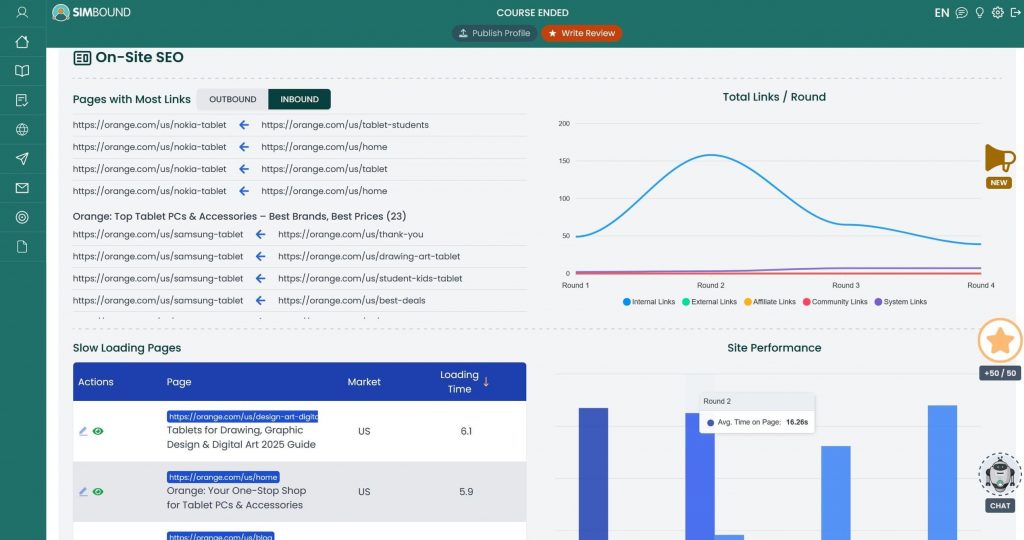Open the paper plane icon in the sidebar
The width and height of the screenshot is (1024, 540).
tap(22, 159)
